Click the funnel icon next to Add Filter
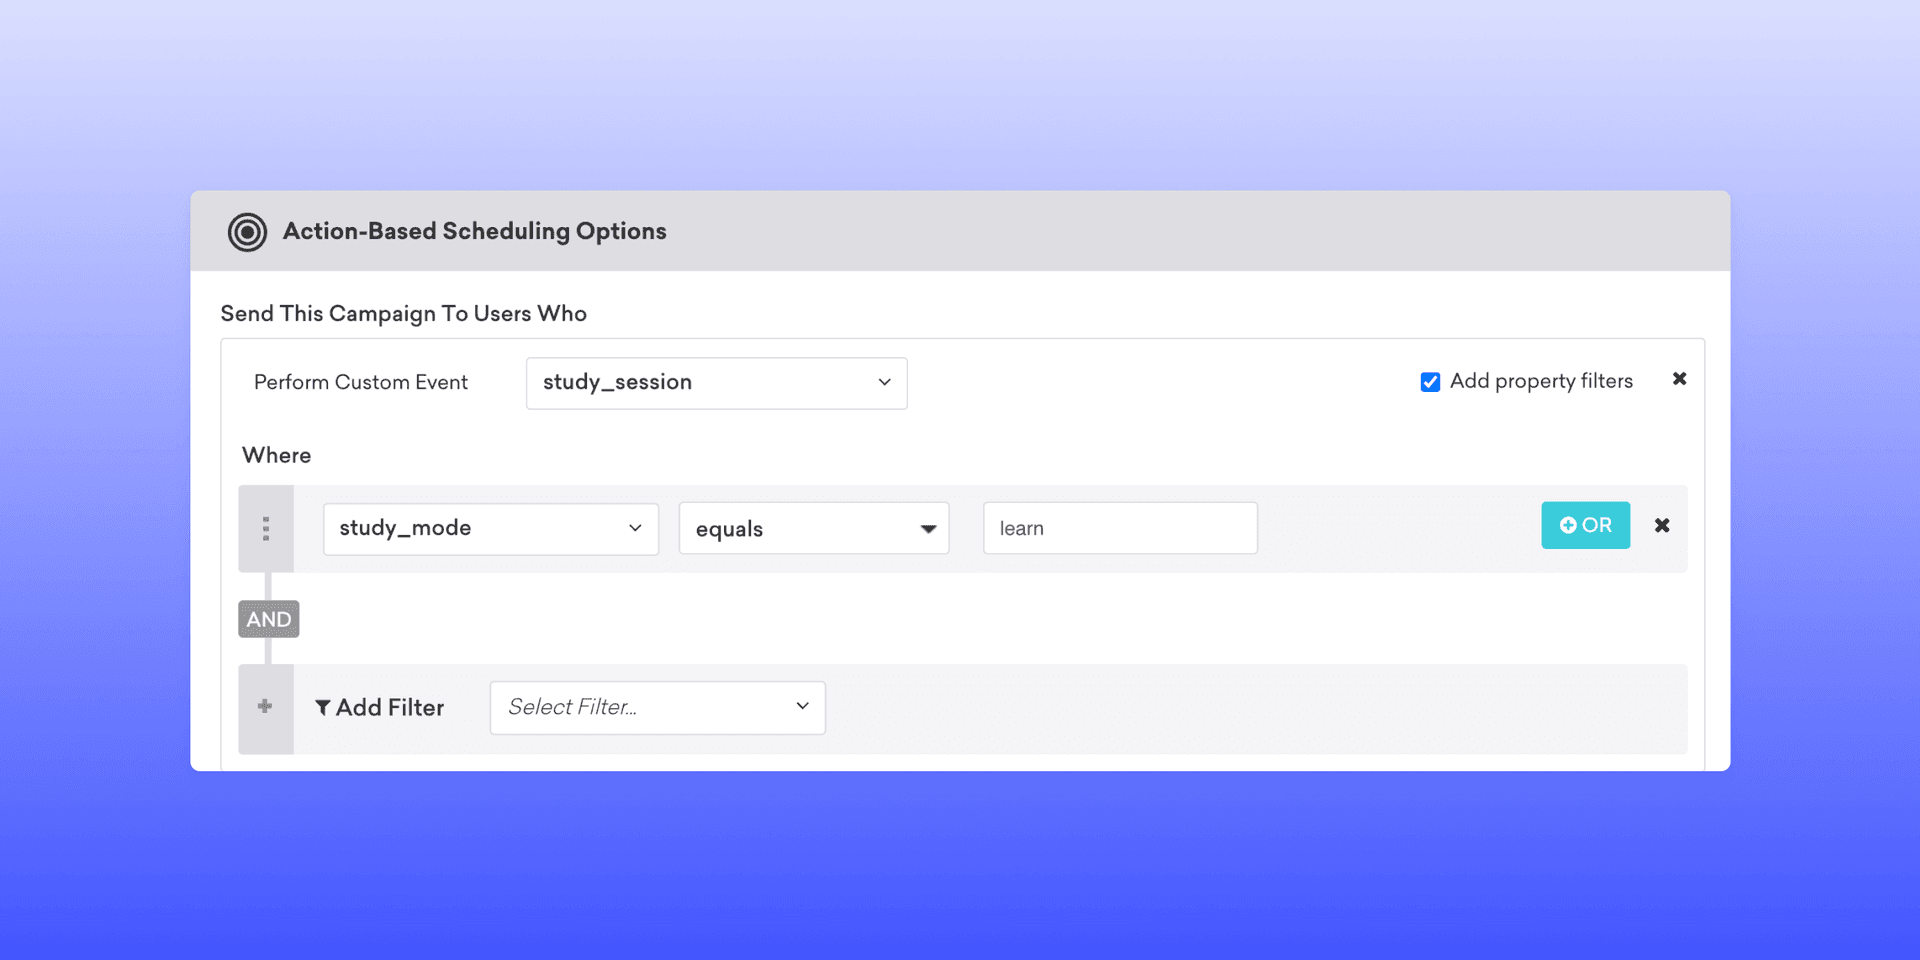The image size is (1920, 960). click(x=323, y=708)
